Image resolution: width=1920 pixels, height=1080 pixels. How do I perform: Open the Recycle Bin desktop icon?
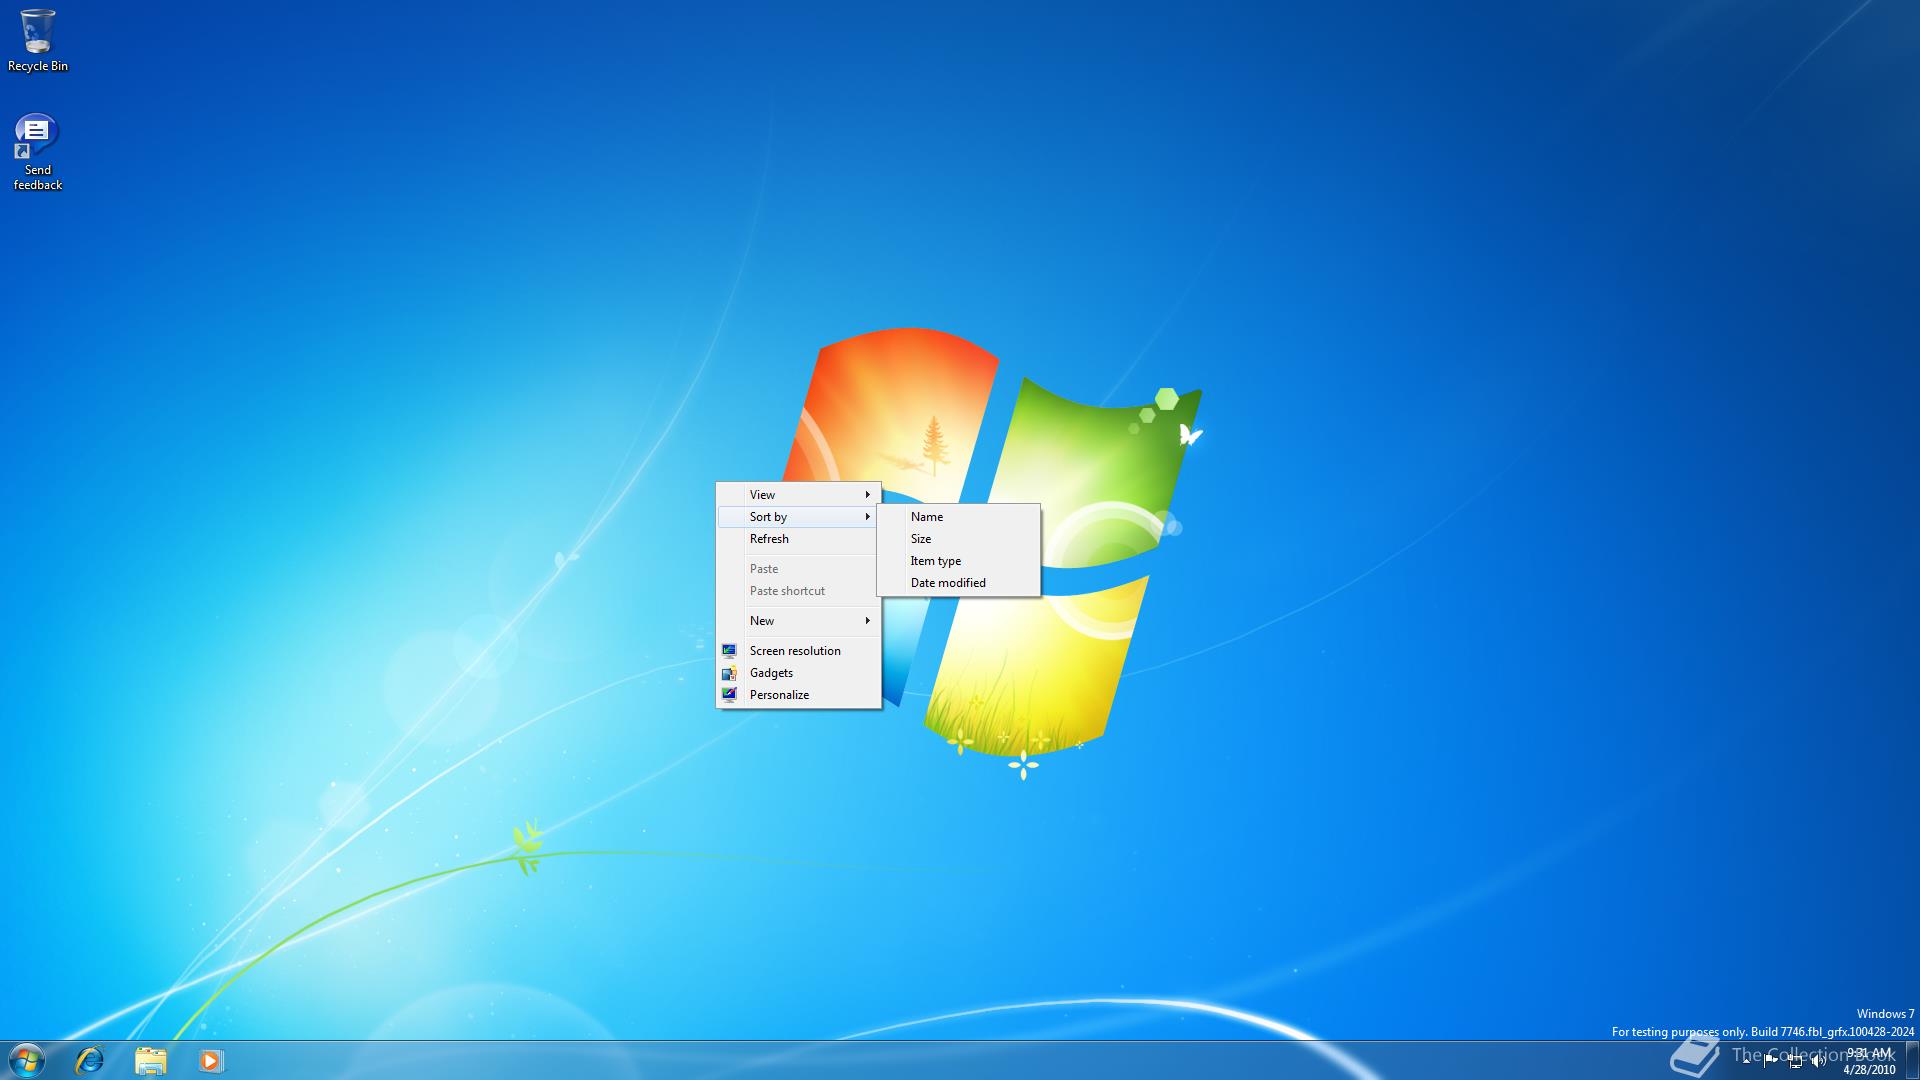(38, 41)
